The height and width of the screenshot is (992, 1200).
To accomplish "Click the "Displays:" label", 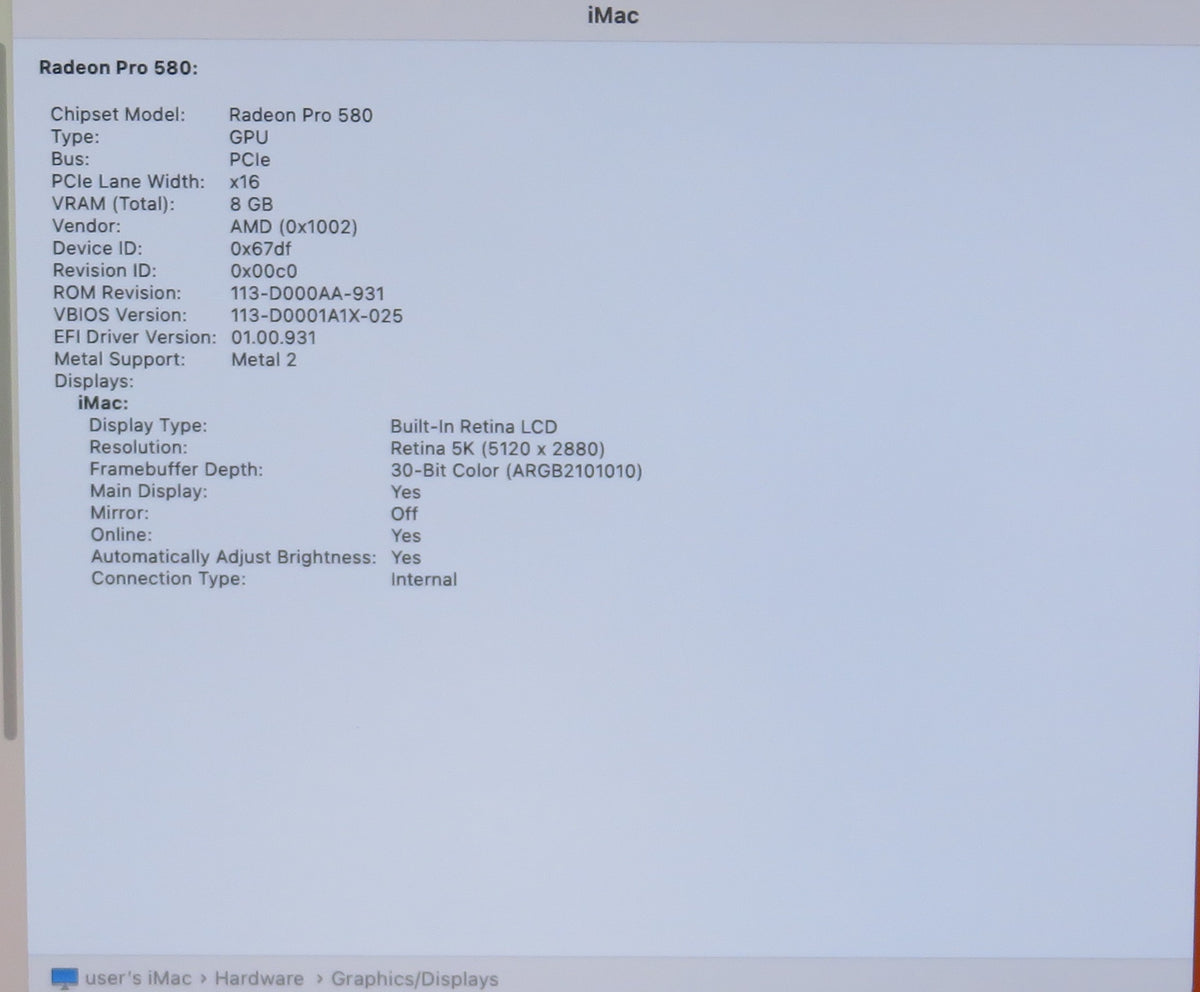I will point(94,382).
